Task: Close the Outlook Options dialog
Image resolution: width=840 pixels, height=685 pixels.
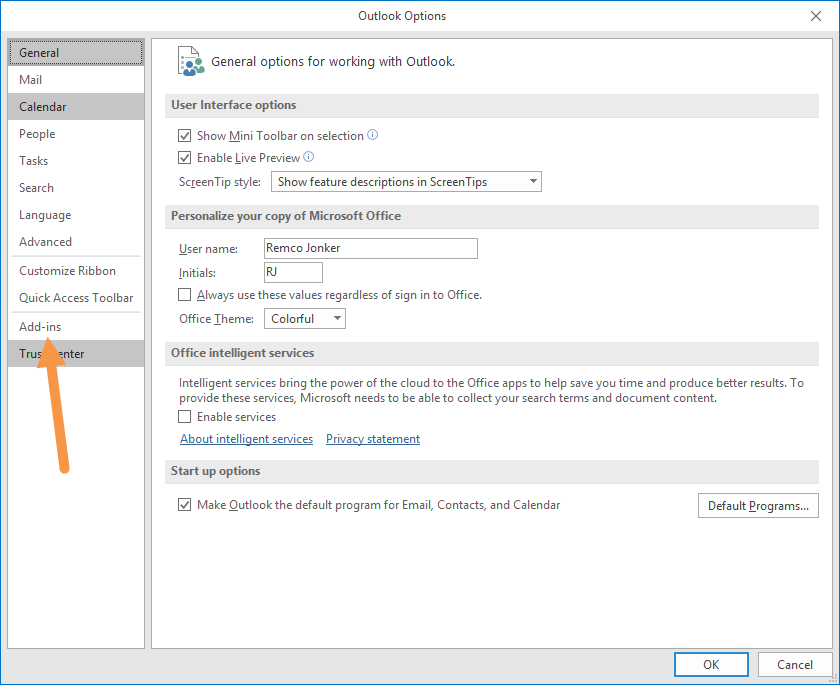Action: tap(815, 16)
